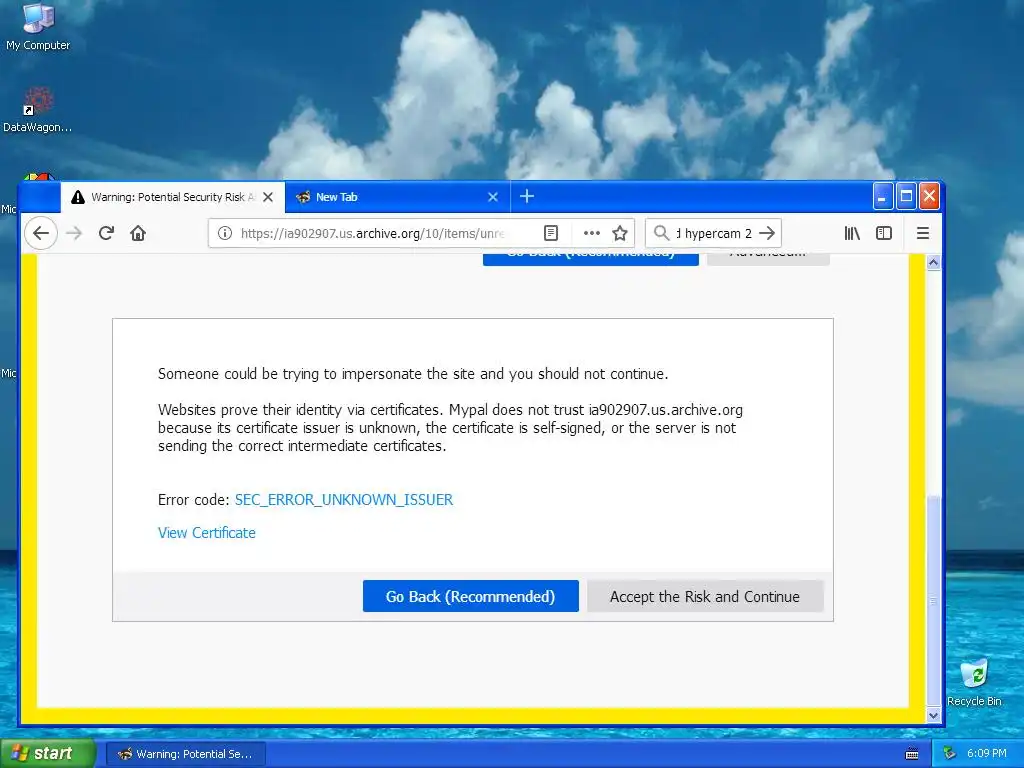Click the search magnifier icon
The image size is (1024, 768).
662,233
